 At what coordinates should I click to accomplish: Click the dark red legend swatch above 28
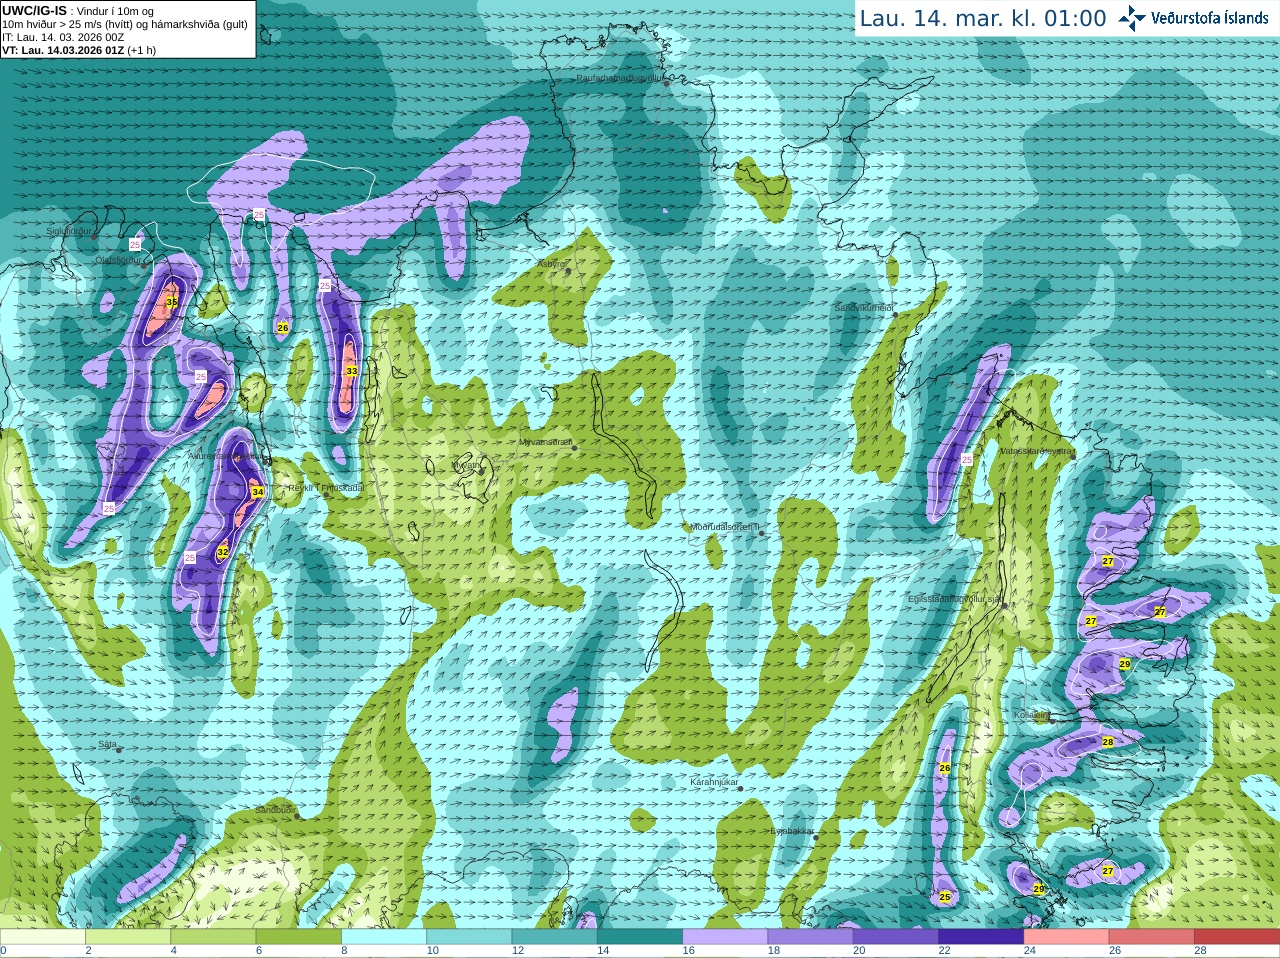pyautogui.click(x=1237, y=936)
